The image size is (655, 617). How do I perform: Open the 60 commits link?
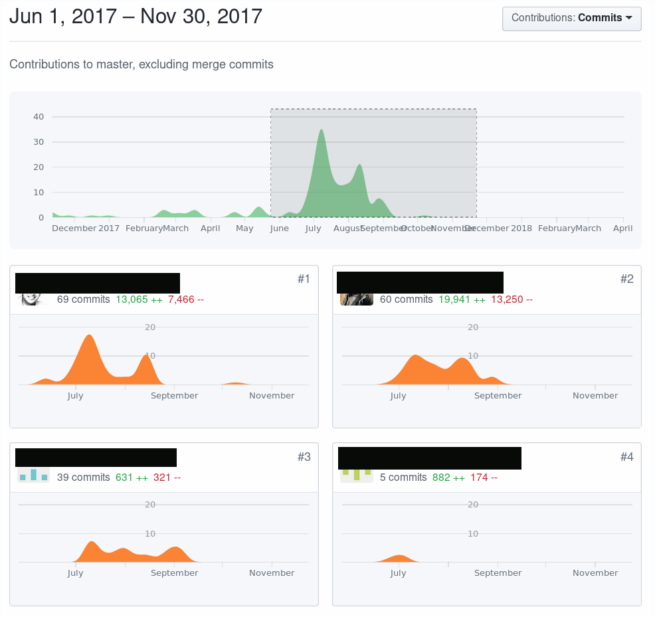pos(406,299)
